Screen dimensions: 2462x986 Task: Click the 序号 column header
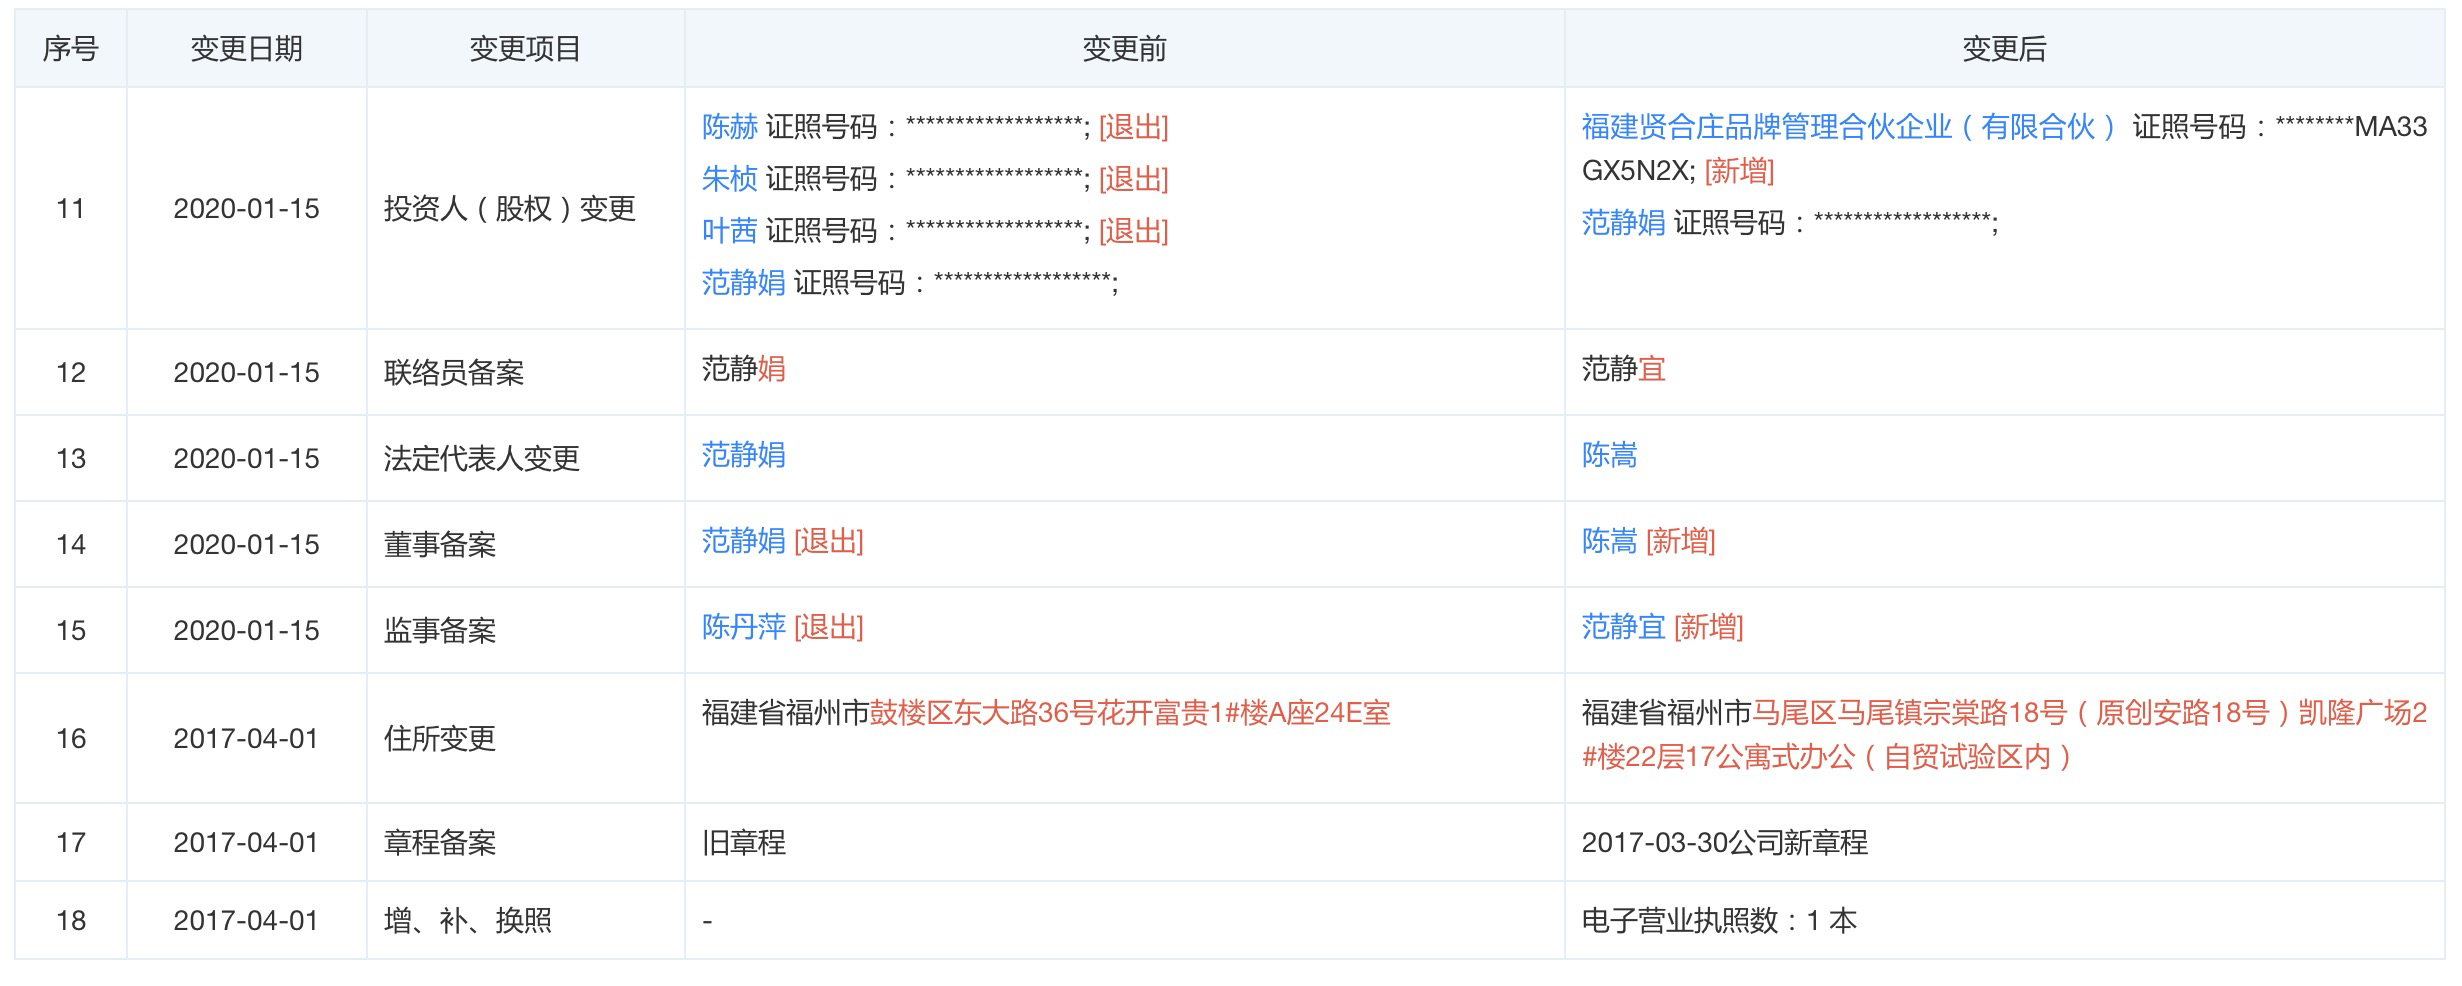click(x=70, y=49)
